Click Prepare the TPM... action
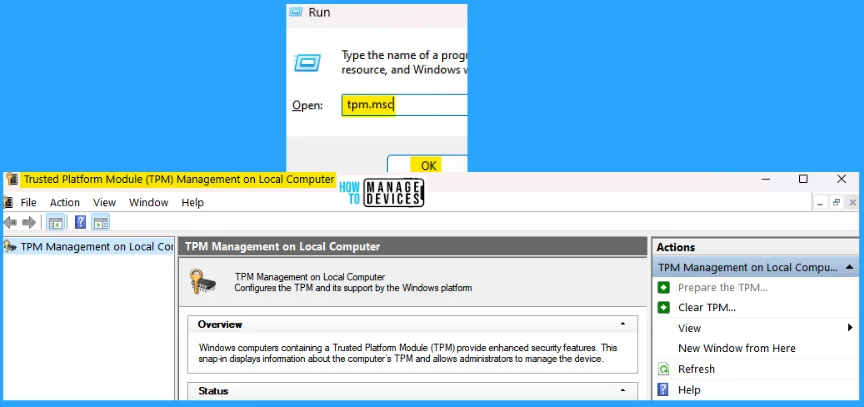This screenshot has height=407, width=864. 722,287
